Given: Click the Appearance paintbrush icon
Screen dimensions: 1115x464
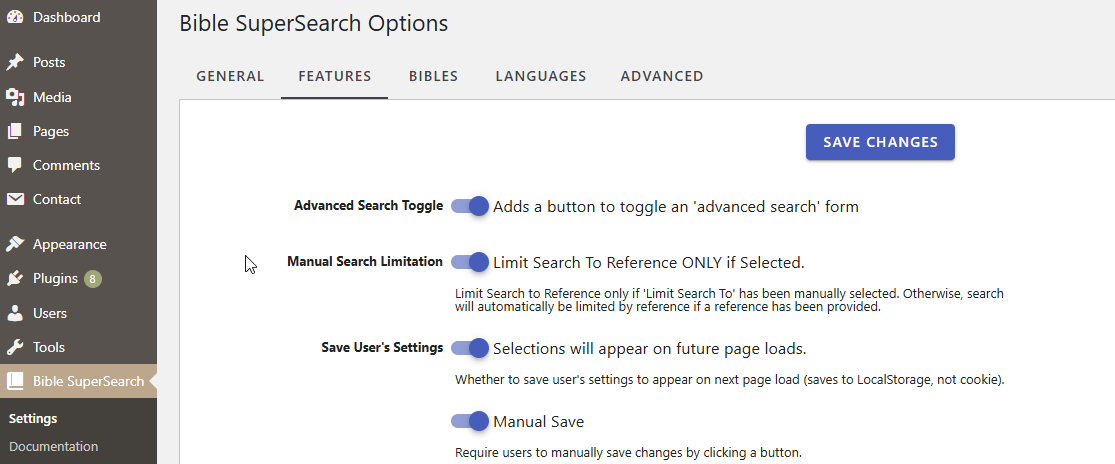Looking at the screenshot, I should (x=15, y=244).
